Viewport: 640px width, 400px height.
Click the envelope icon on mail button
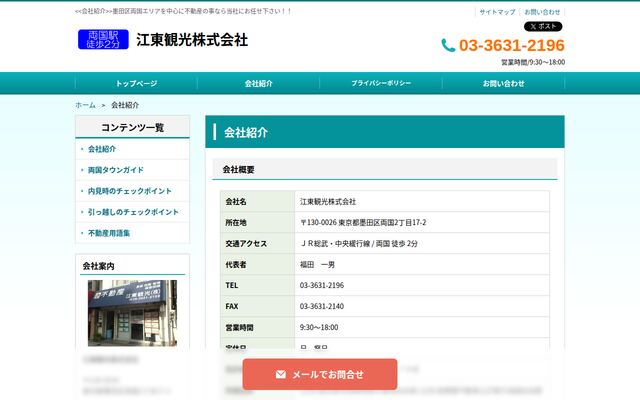281,374
